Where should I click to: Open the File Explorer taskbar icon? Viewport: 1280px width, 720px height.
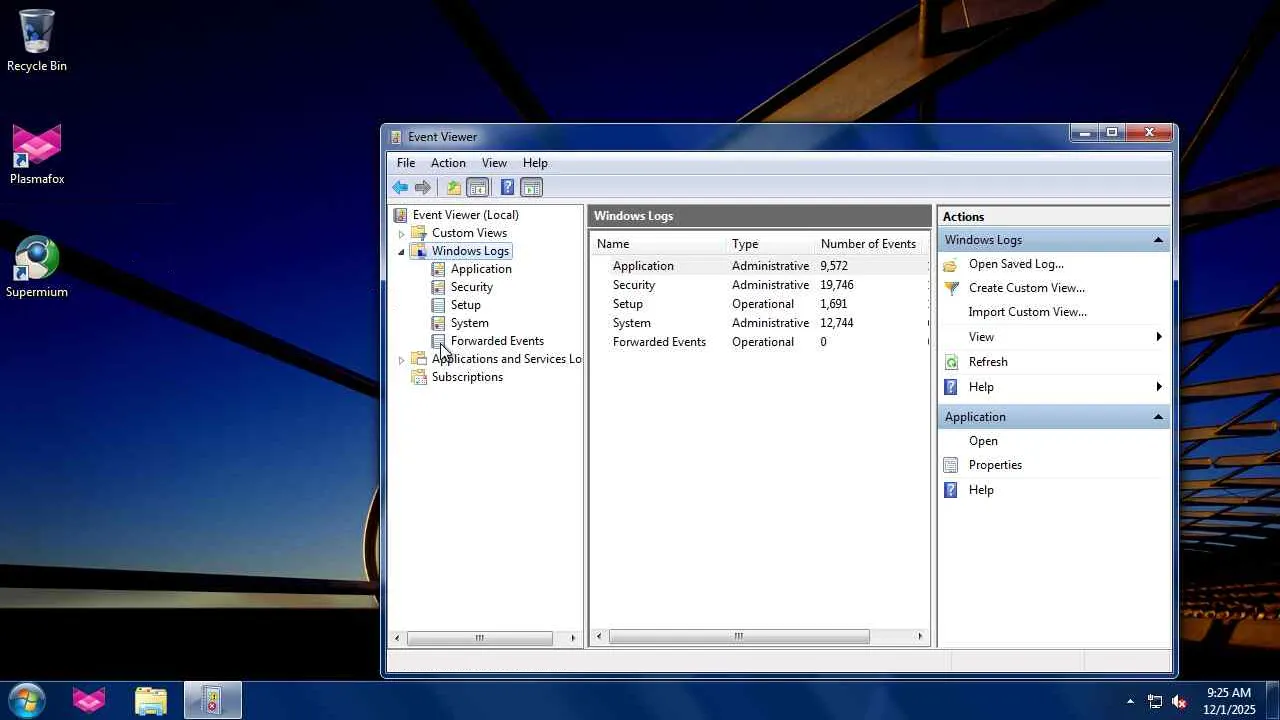point(151,700)
